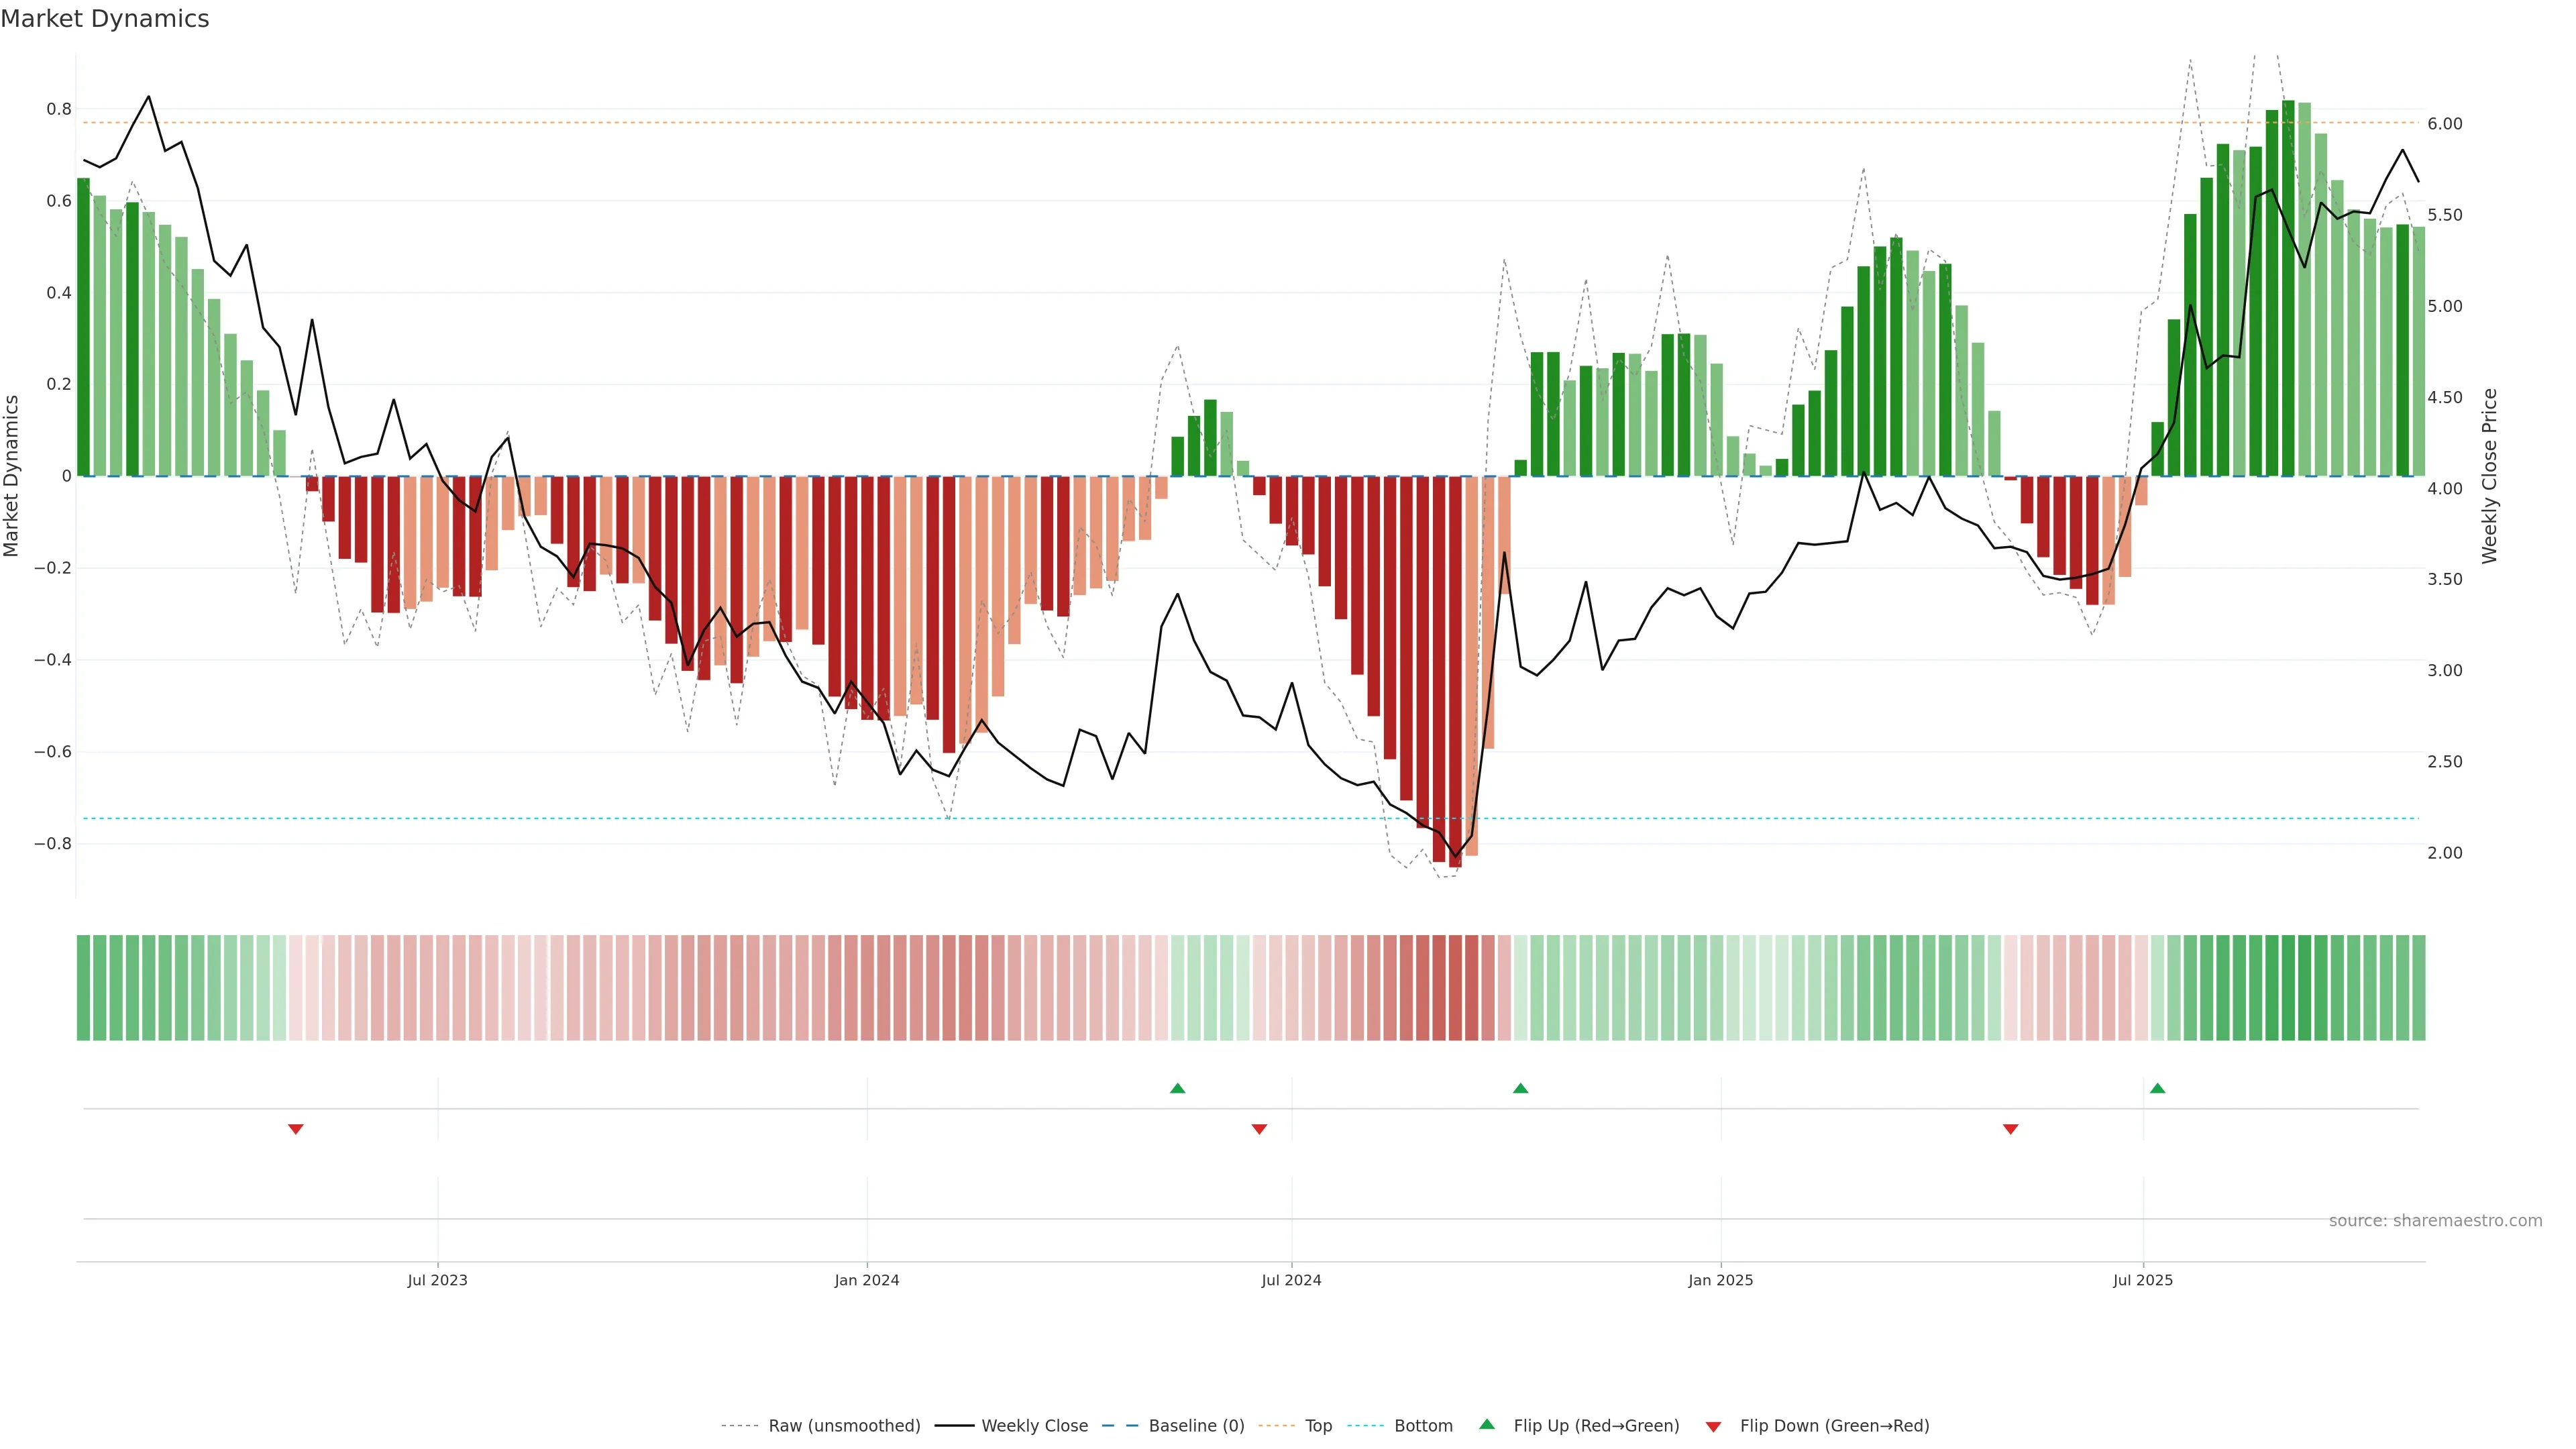
Task: Click the green Flip Up triangle legend icon
Action: coord(1487,1424)
